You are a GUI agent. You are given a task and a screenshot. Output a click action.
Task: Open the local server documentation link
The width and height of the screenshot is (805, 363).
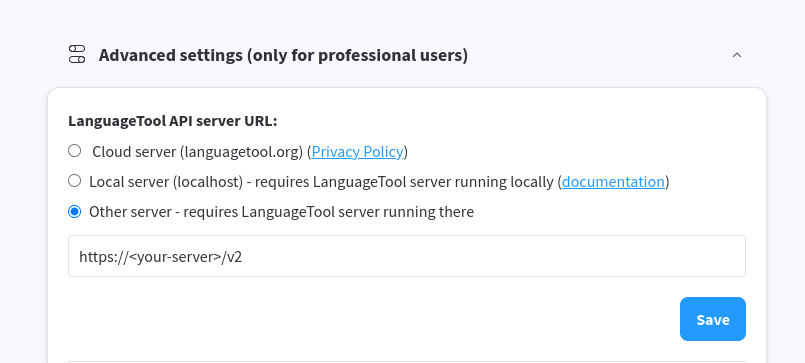pos(613,182)
